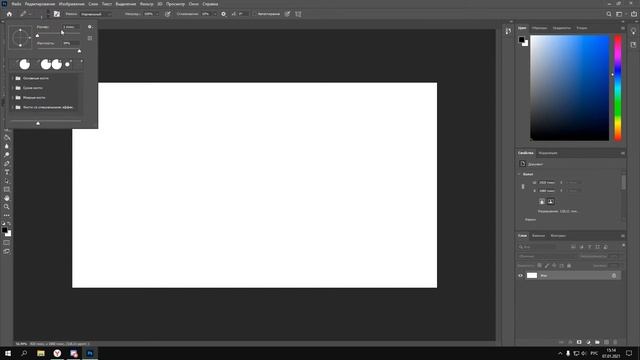This screenshot has width=640, height=360.
Task: Click lock icon on background layer
Action: tap(614, 276)
